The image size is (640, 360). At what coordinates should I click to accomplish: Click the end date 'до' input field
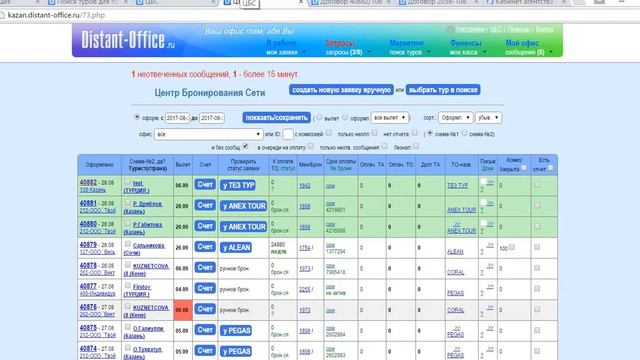pos(212,118)
